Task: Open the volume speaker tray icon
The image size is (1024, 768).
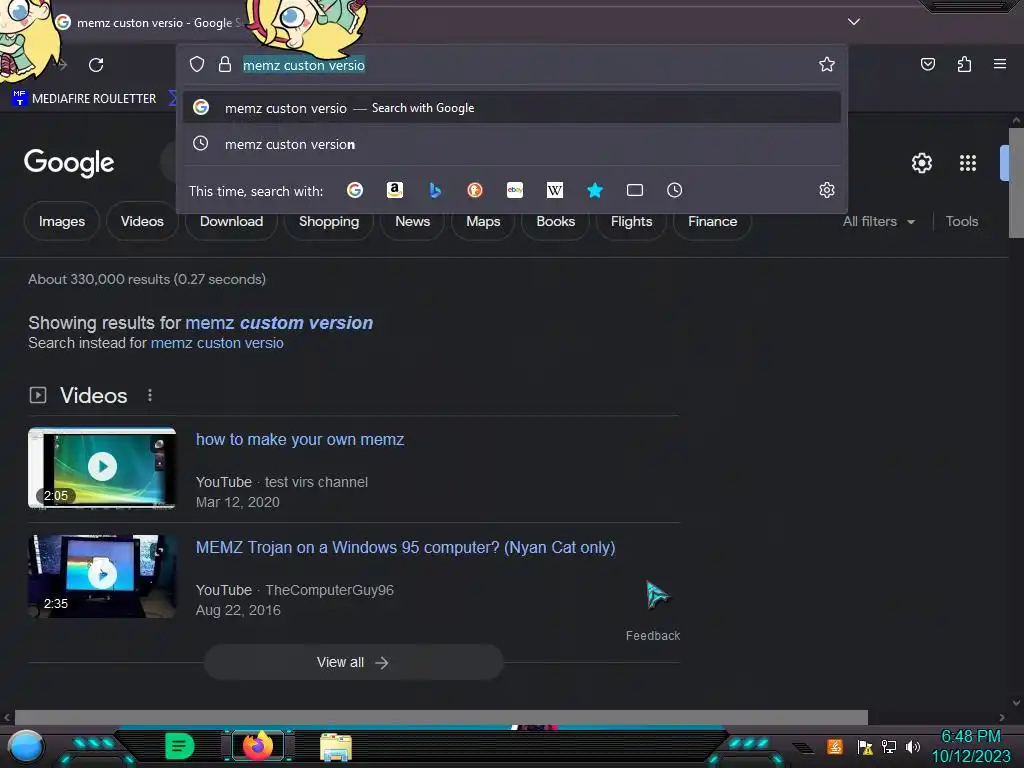Action: [913, 746]
